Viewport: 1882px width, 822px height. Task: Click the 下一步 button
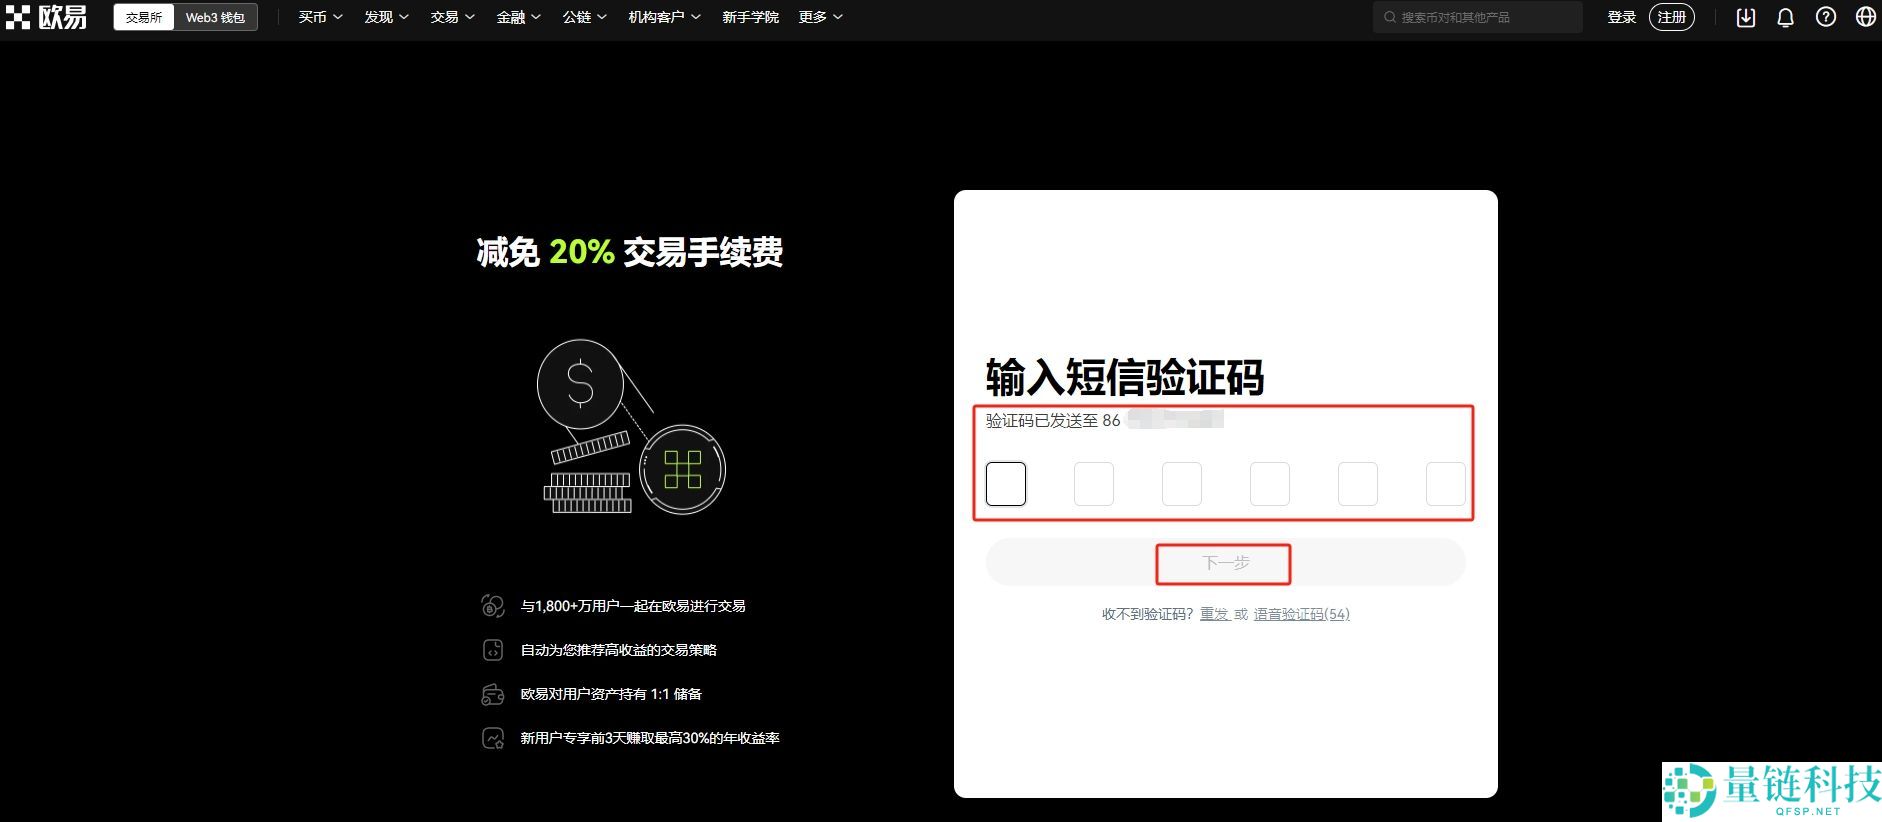pyautogui.click(x=1226, y=563)
